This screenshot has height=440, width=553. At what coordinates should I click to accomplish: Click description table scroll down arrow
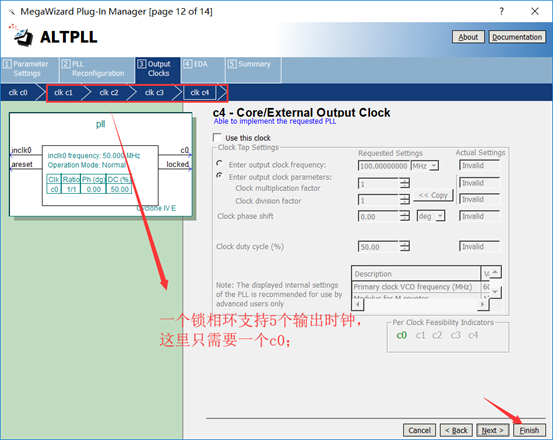point(496,292)
